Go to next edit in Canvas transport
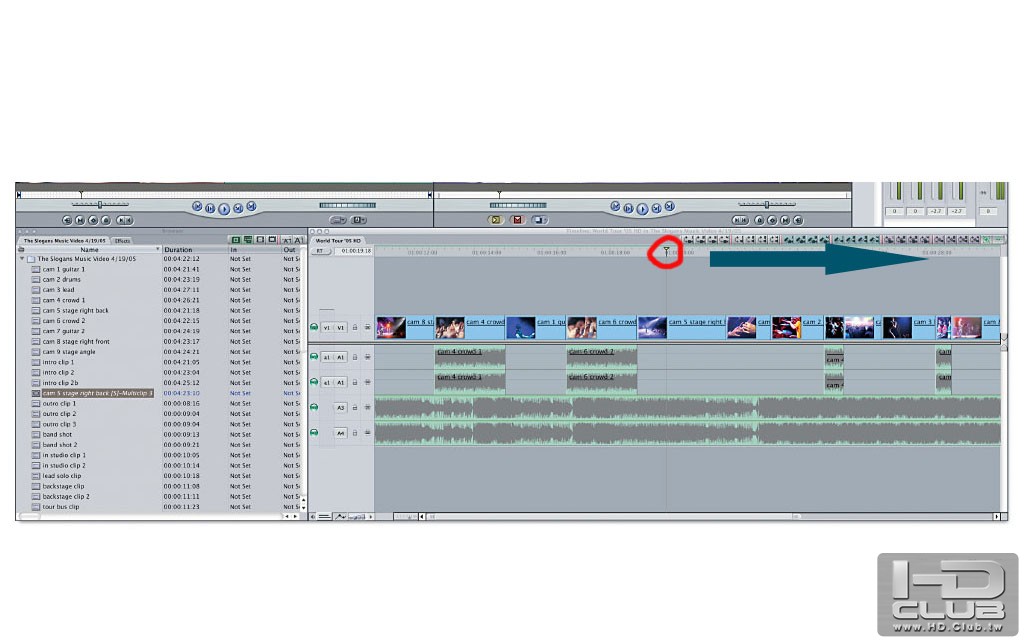1024x642 pixels. [669, 206]
